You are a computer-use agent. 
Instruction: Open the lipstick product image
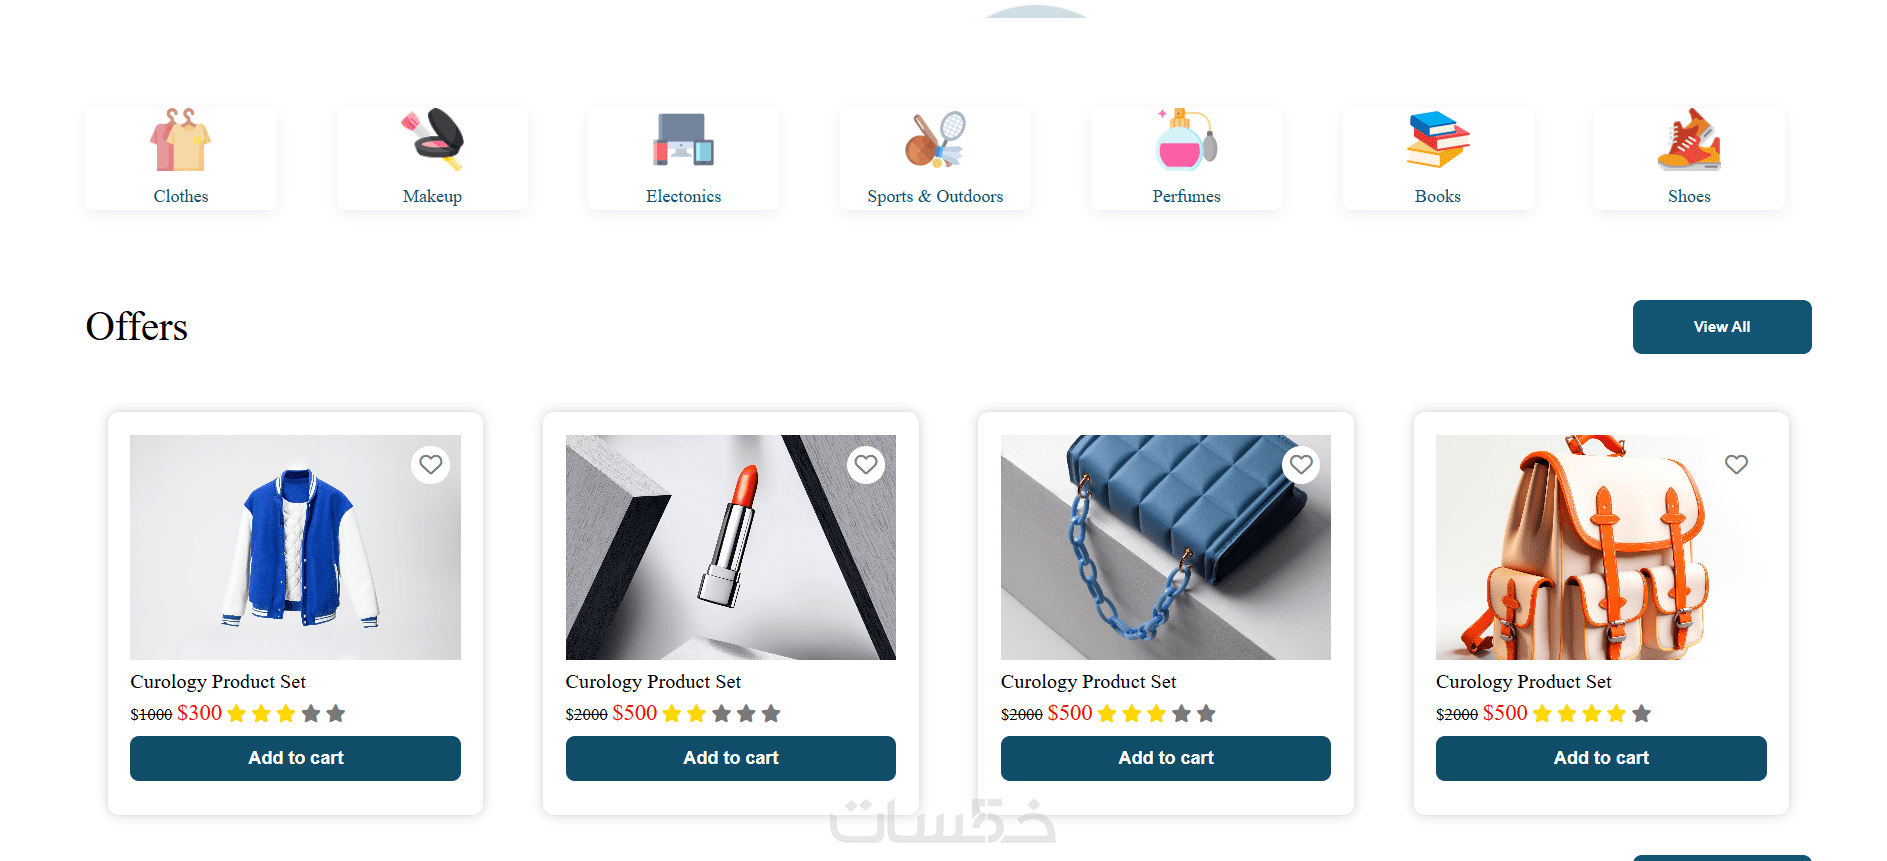731,547
